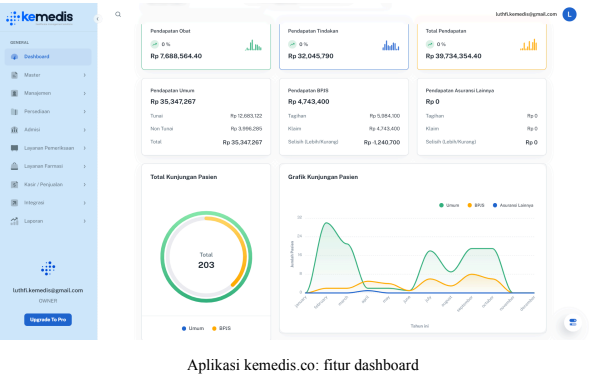Click the Laporan chart icon
Screen dimensions: 589x377
pos(14,221)
